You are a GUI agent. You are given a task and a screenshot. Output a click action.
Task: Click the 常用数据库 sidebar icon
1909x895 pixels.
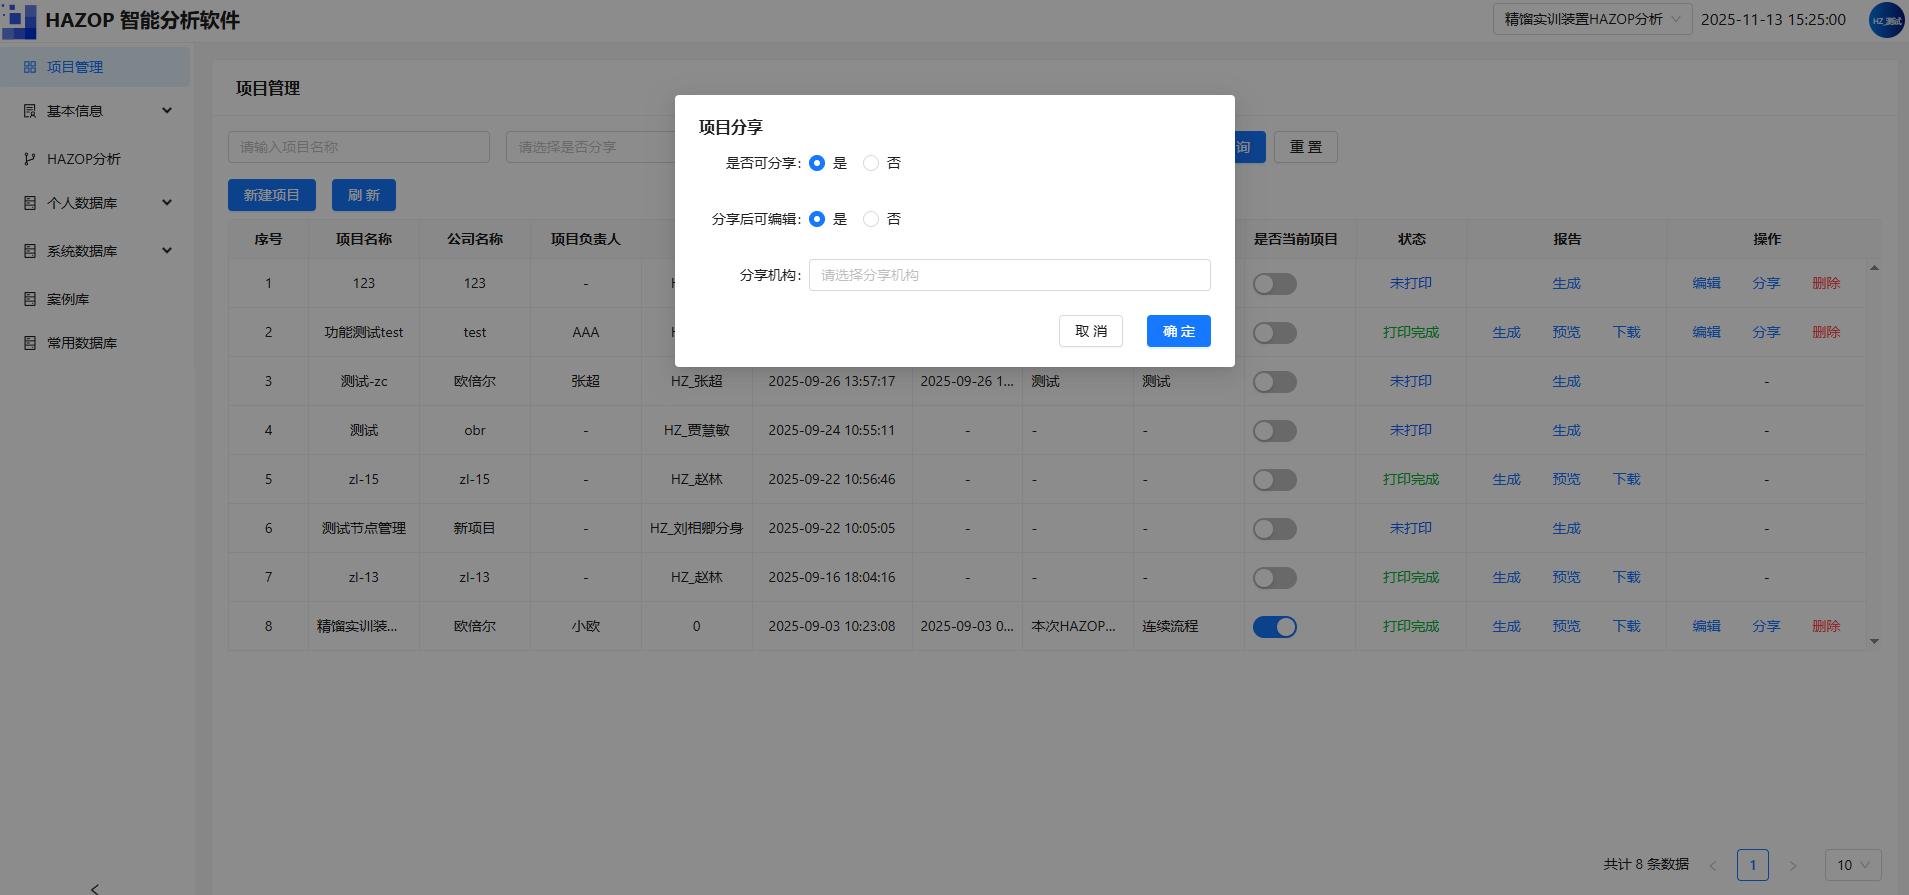[x=30, y=343]
